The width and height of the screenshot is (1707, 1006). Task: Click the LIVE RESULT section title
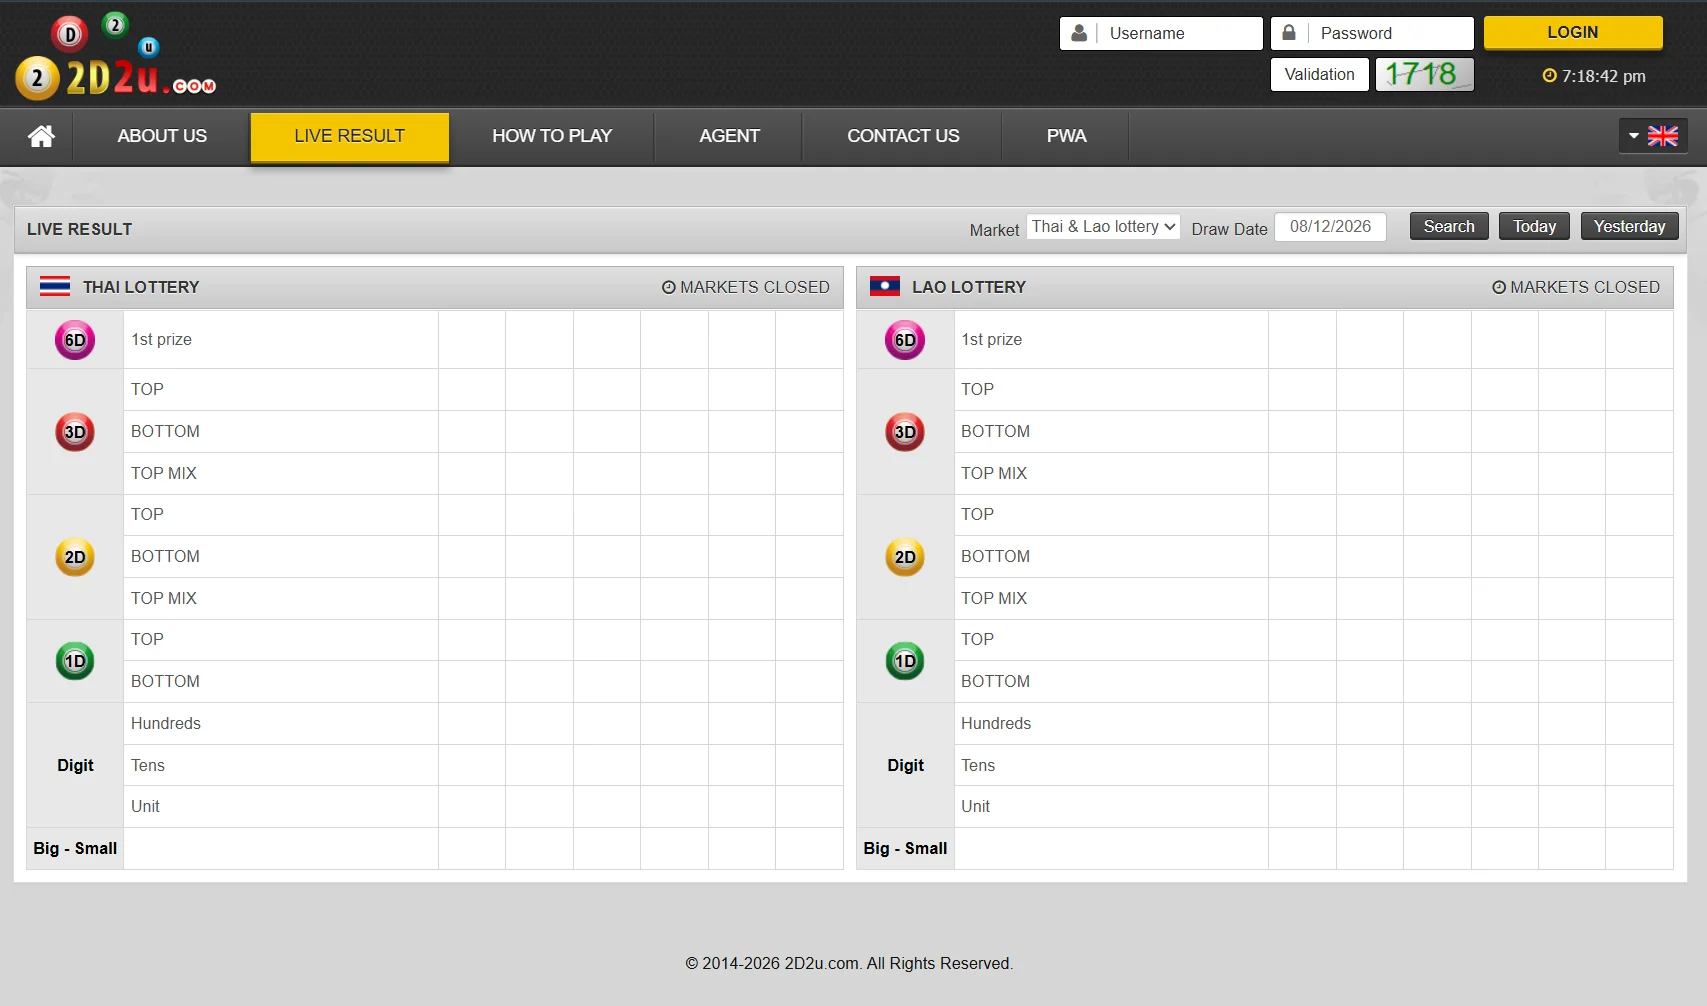pos(79,229)
